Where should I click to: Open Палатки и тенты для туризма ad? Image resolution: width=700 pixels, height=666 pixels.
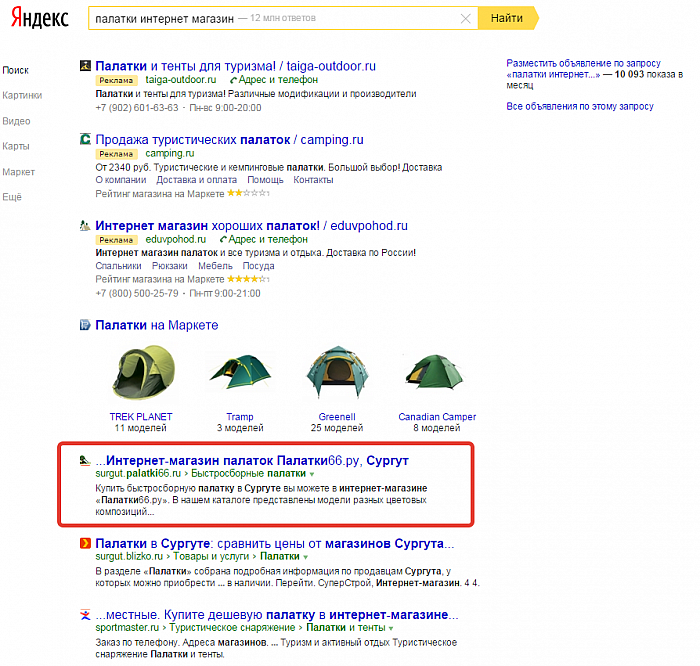235,66
